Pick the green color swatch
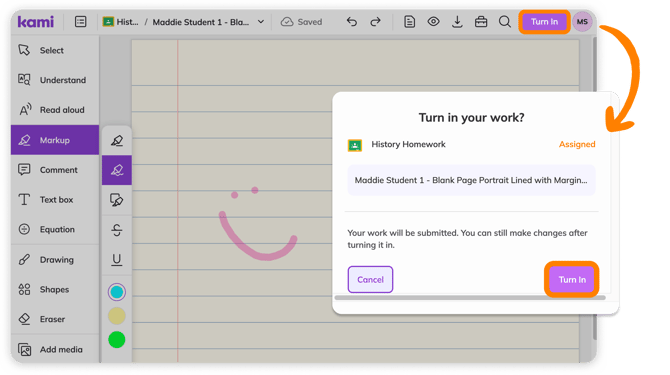 (117, 340)
